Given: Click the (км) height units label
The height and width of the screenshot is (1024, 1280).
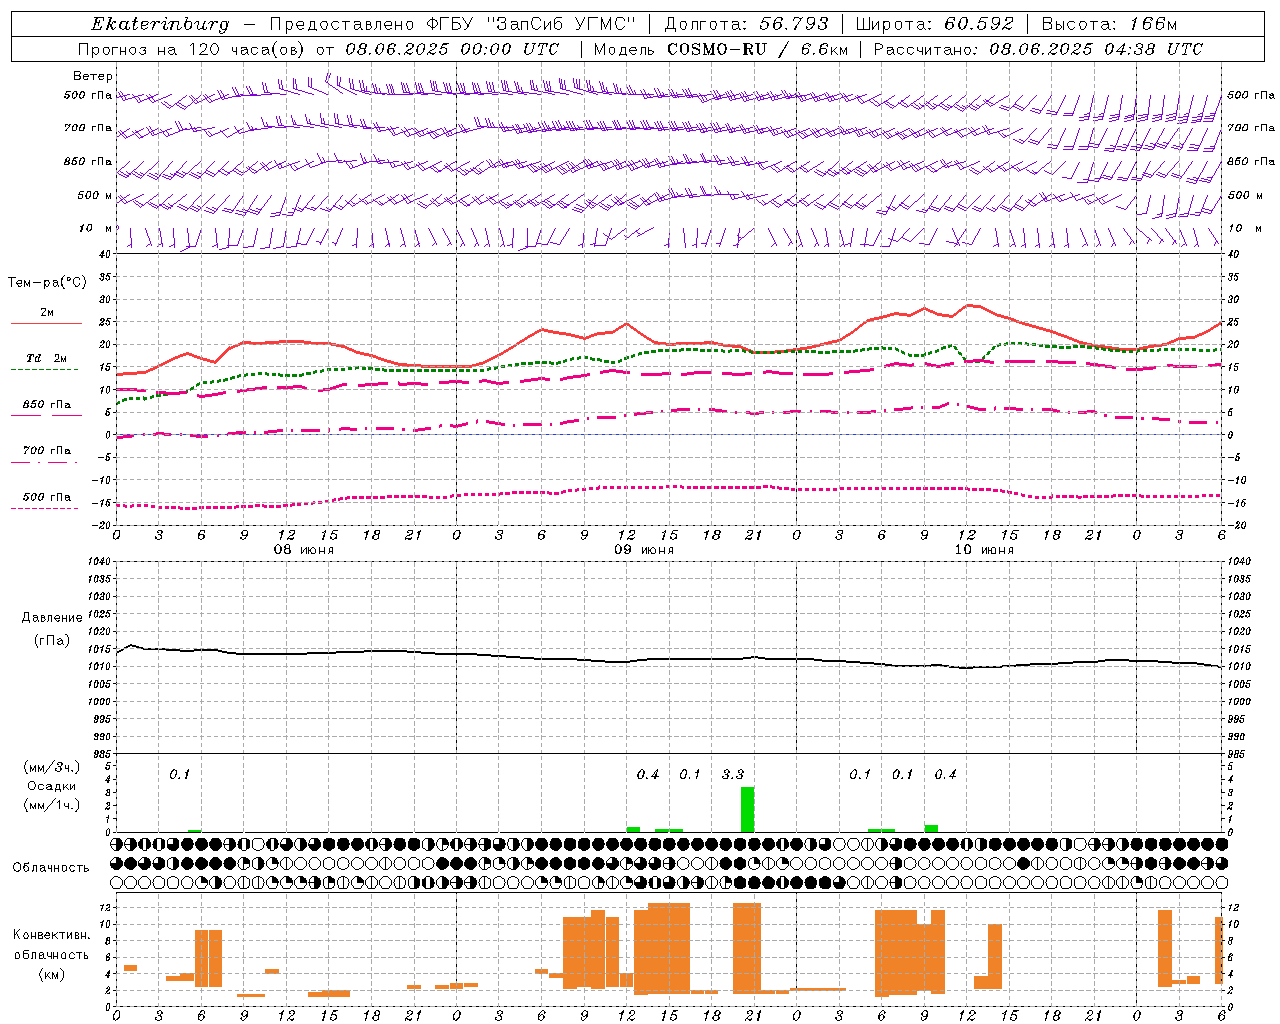Looking at the screenshot, I should [x=52, y=974].
